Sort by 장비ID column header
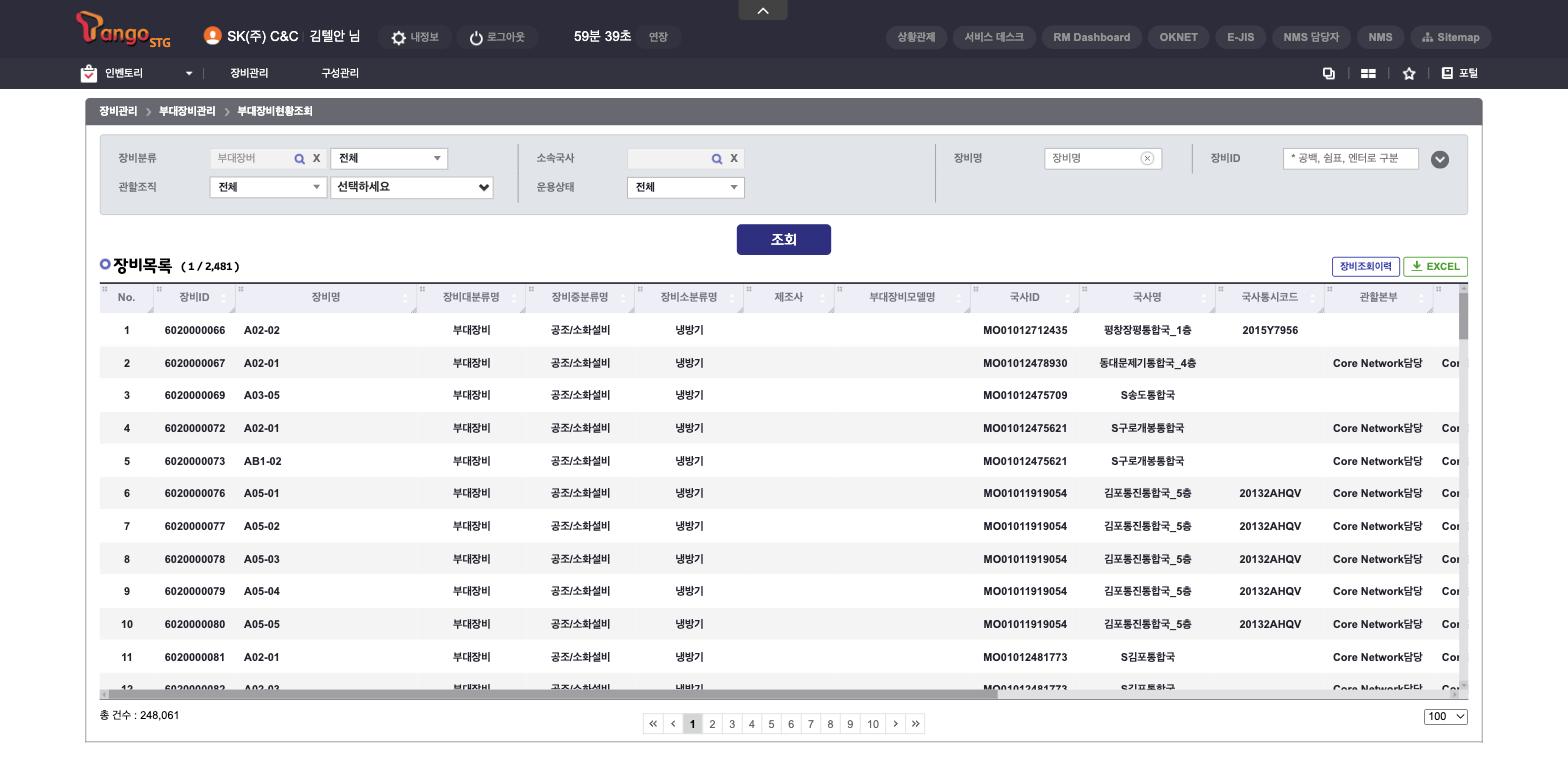 tap(194, 297)
